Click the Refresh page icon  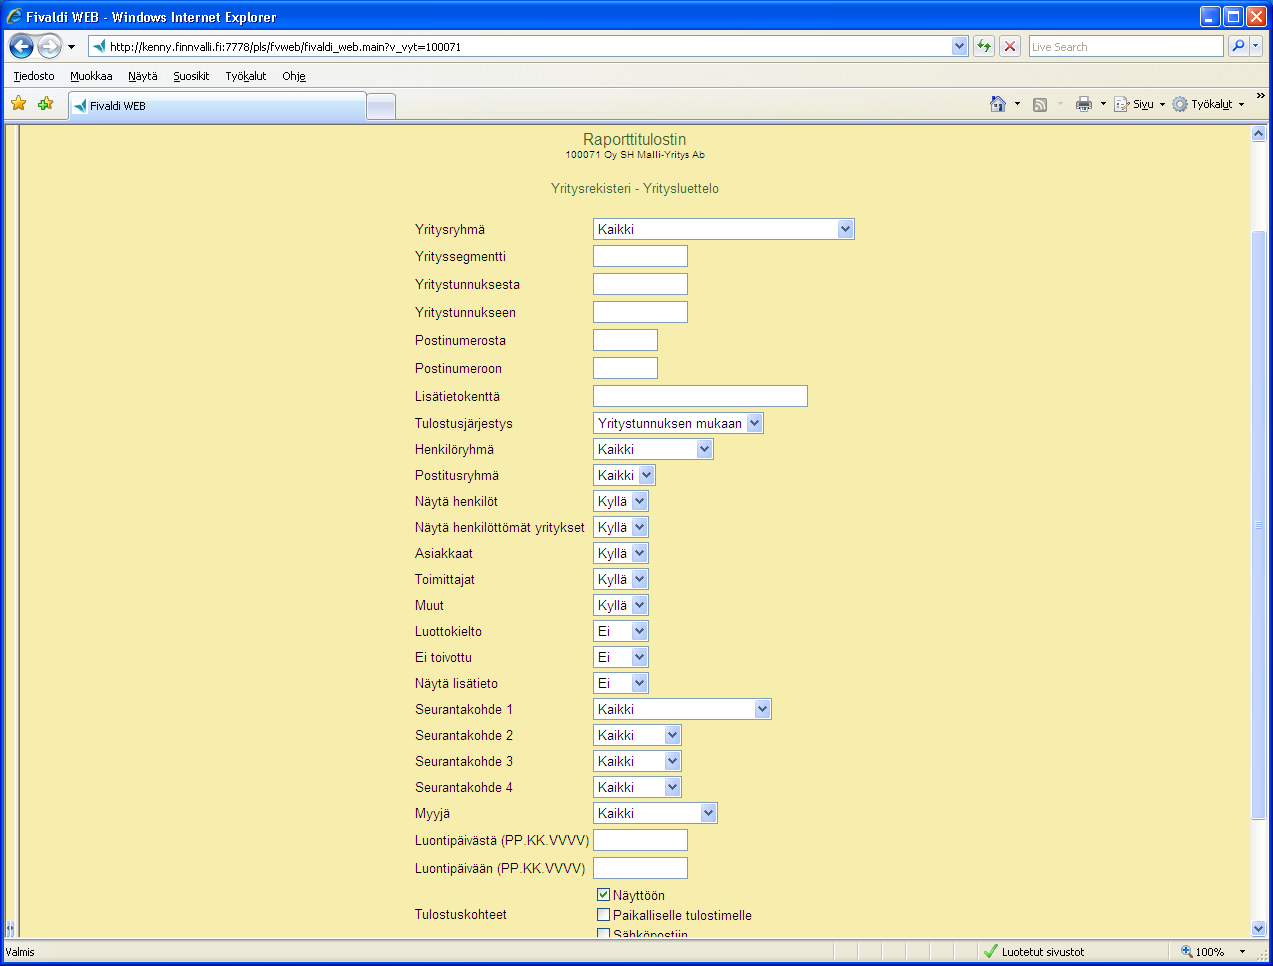(984, 46)
